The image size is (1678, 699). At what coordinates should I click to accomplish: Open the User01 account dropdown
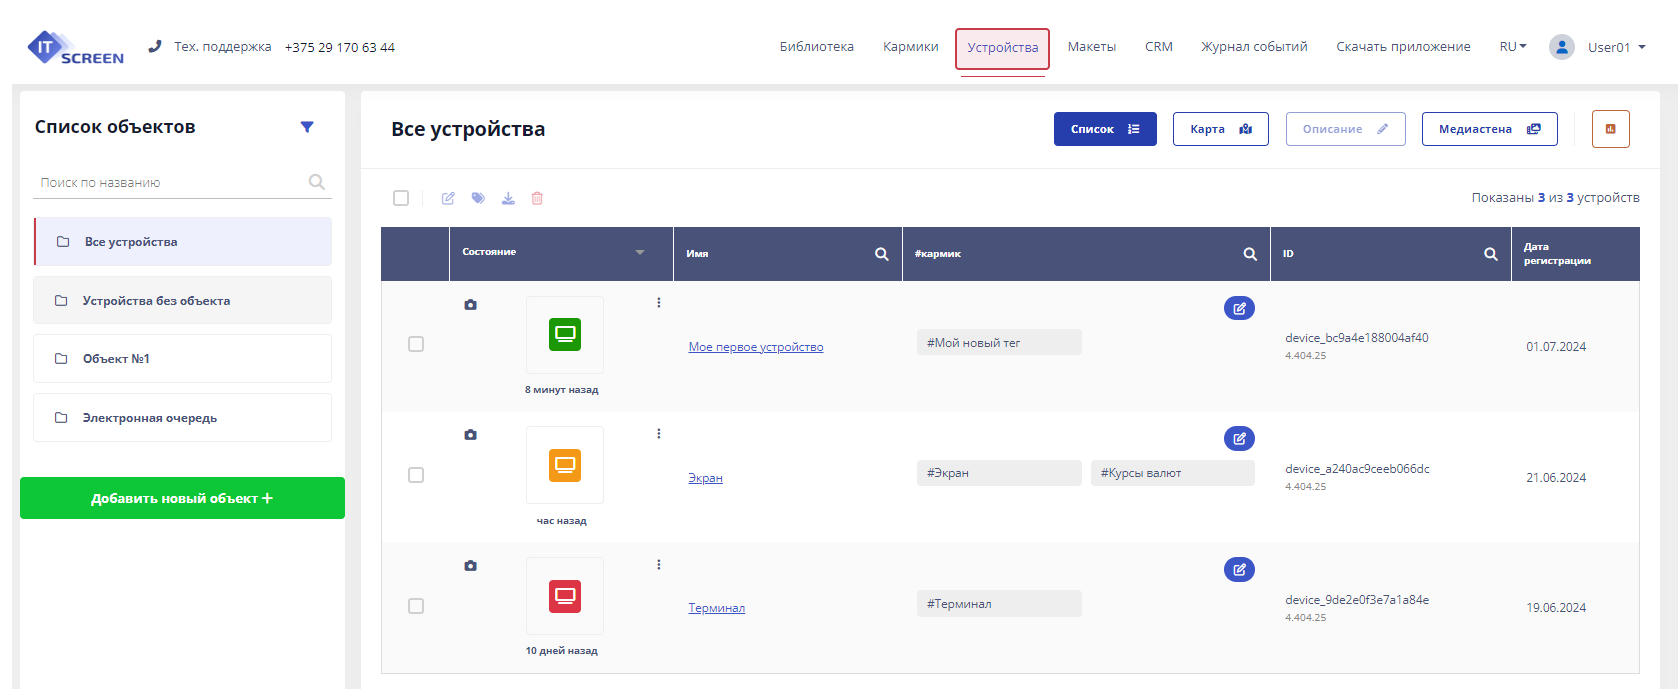click(1616, 47)
